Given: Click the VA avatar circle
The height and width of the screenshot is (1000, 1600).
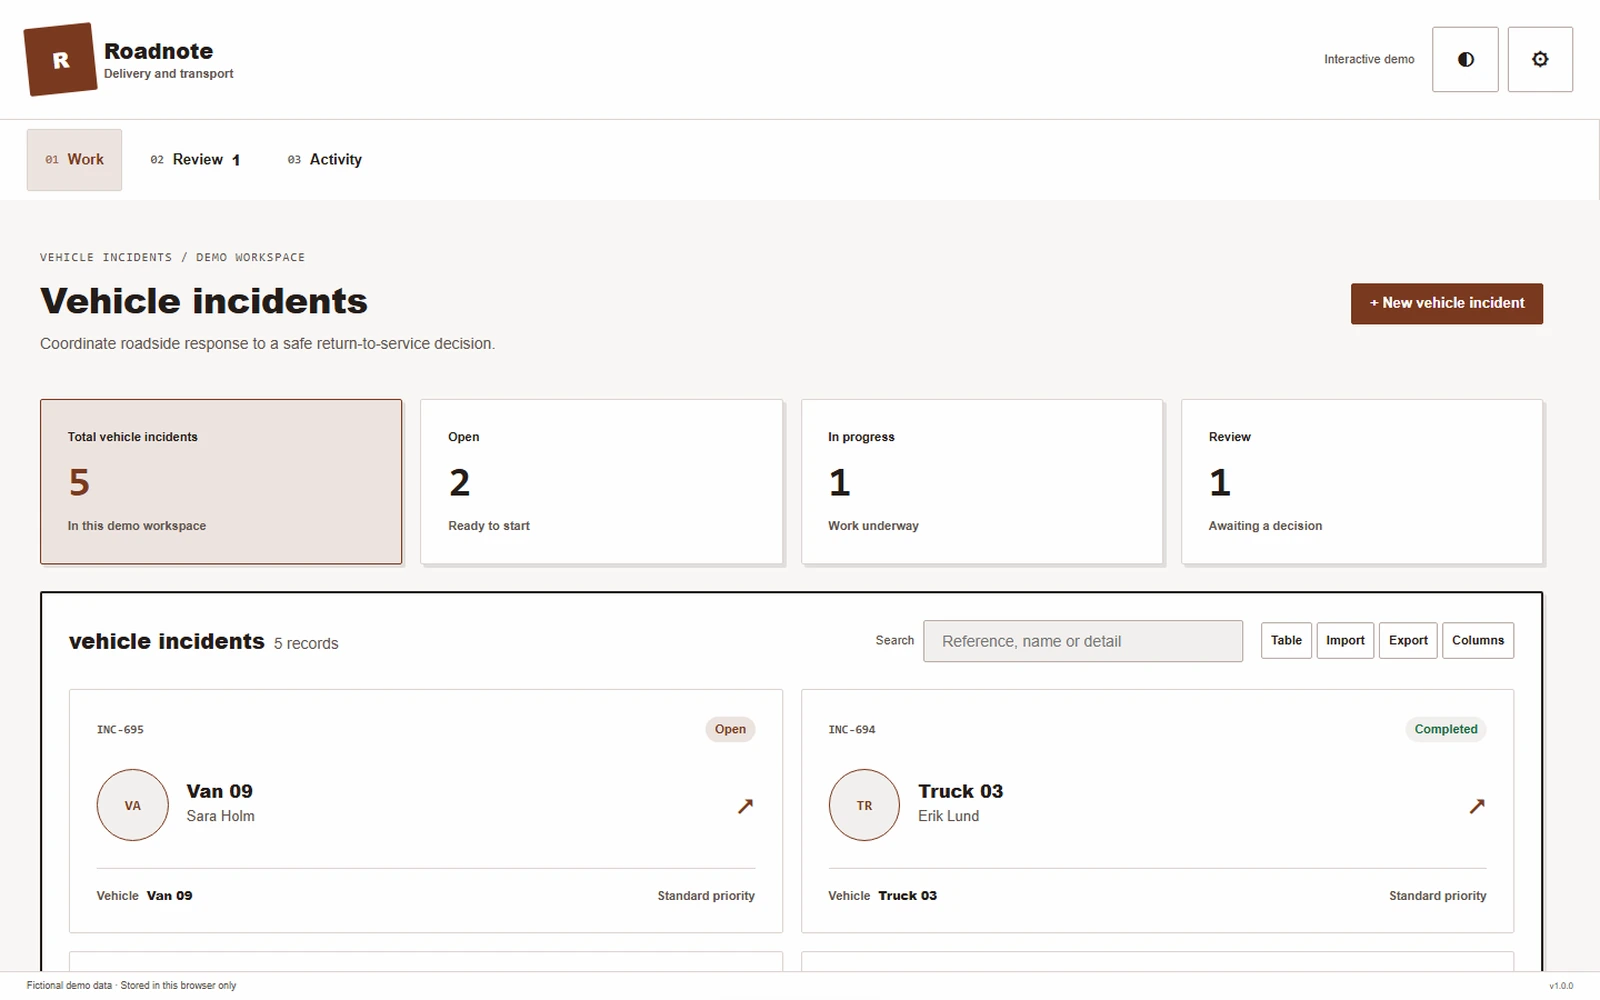Looking at the screenshot, I should (133, 805).
